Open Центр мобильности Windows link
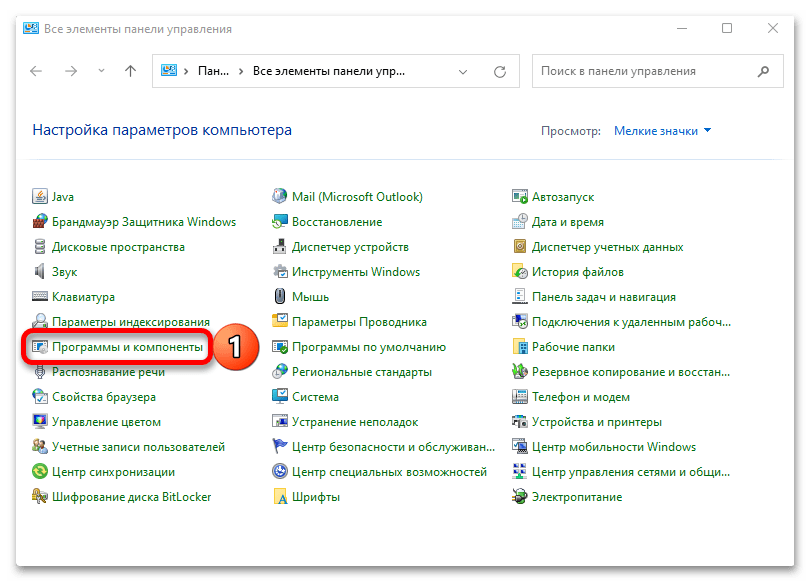This screenshot has width=810, height=582. click(614, 447)
